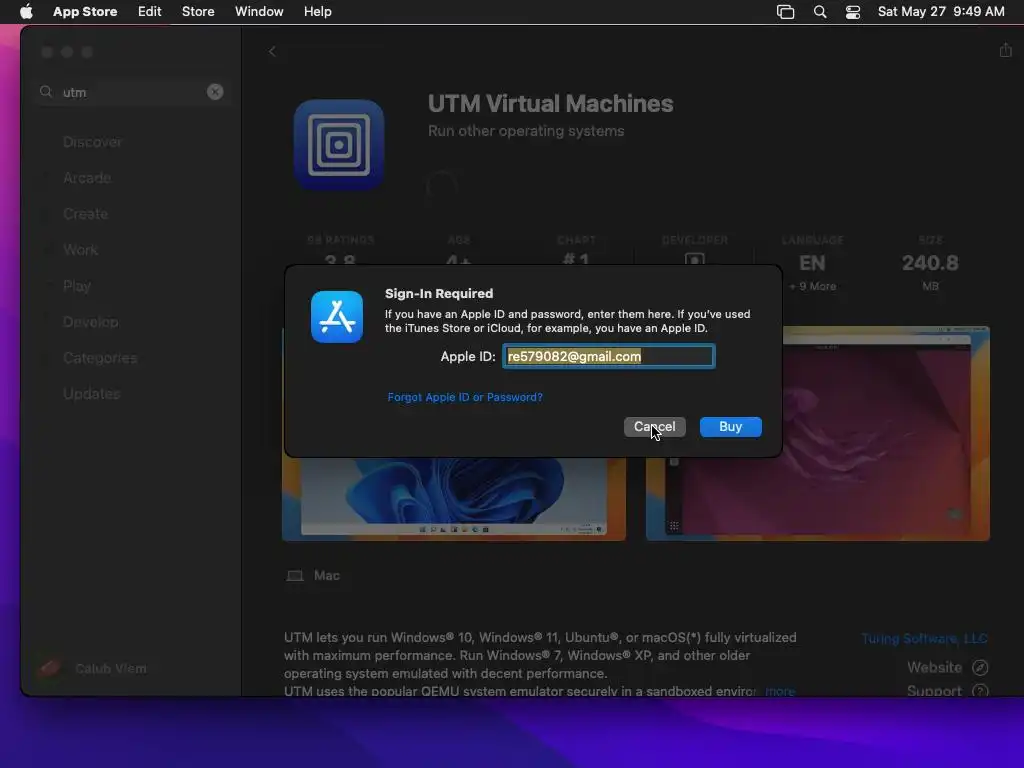Image resolution: width=1024 pixels, height=768 pixels.
Task: Click the Buy button
Action: tap(731, 427)
